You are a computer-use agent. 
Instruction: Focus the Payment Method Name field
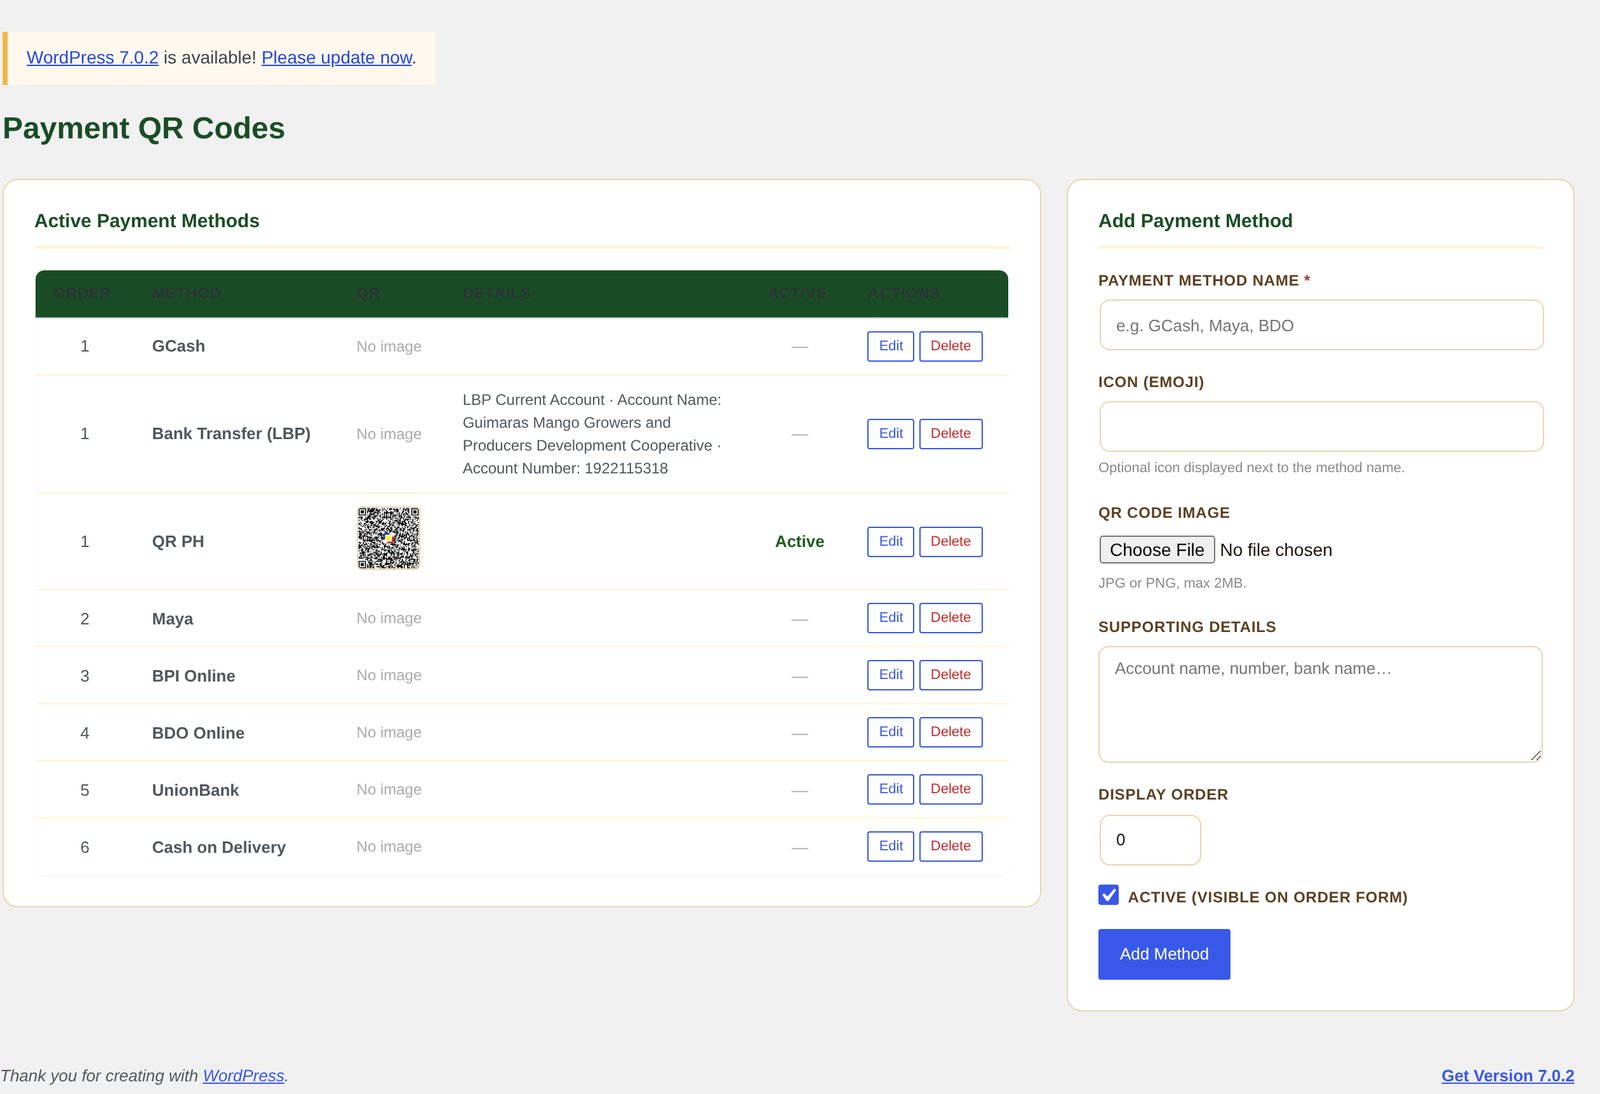(x=1321, y=325)
